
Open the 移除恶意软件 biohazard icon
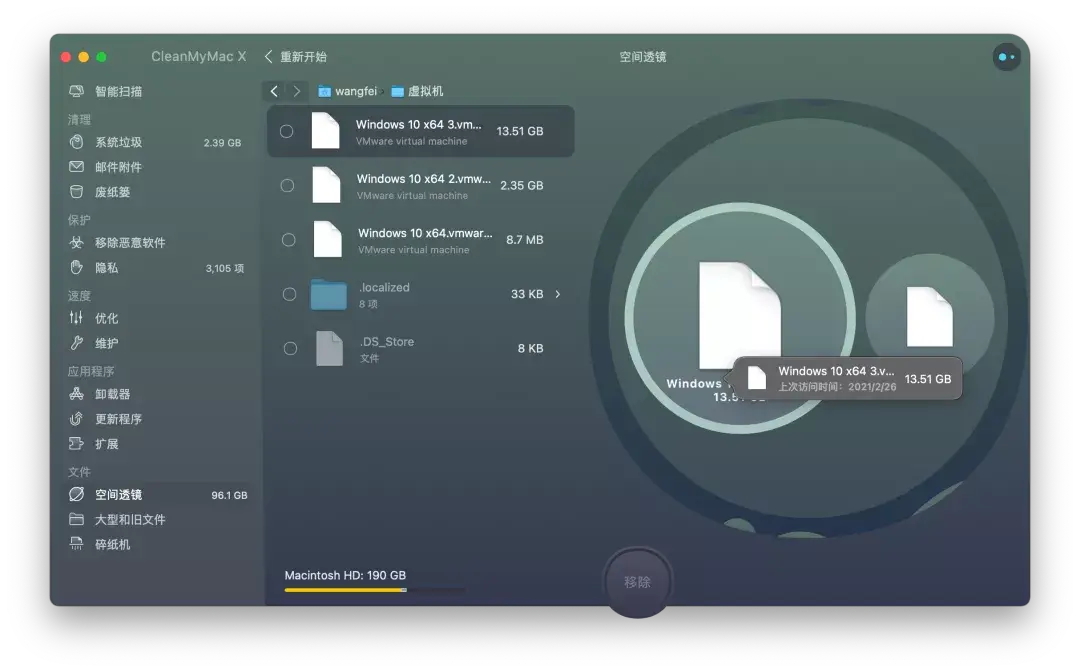tap(76, 242)
